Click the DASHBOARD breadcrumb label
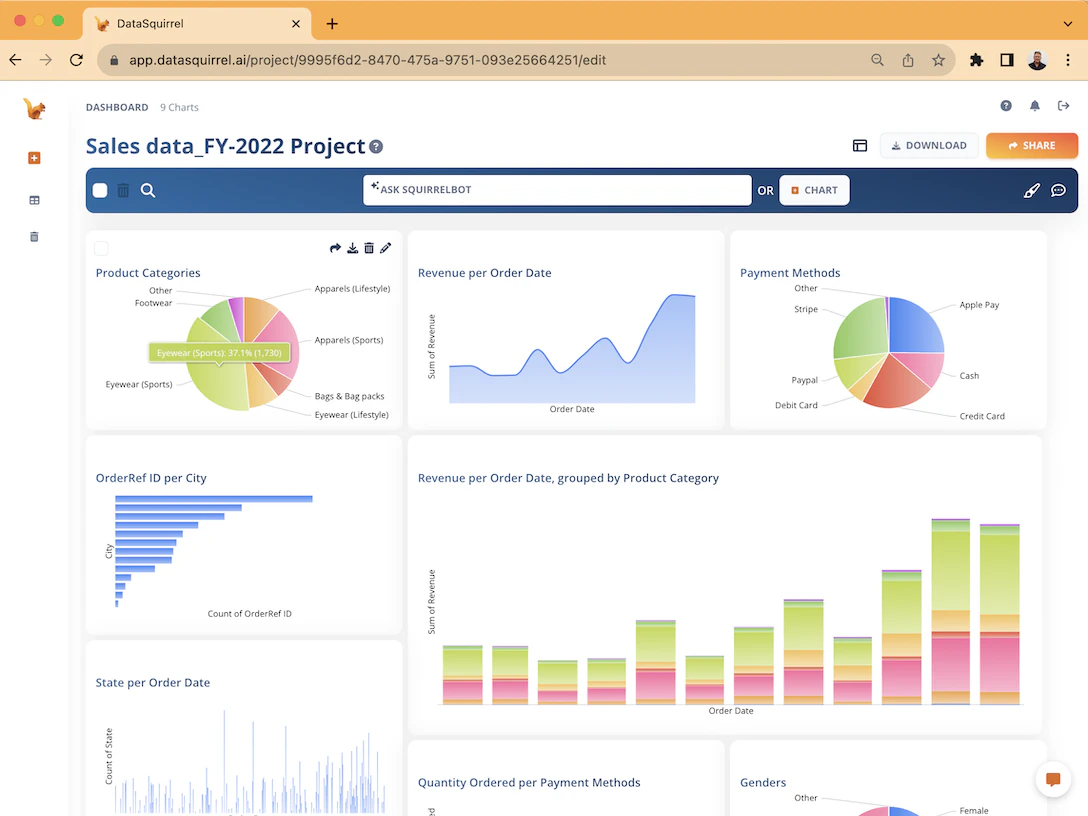1088x816 pixels. 117,108
